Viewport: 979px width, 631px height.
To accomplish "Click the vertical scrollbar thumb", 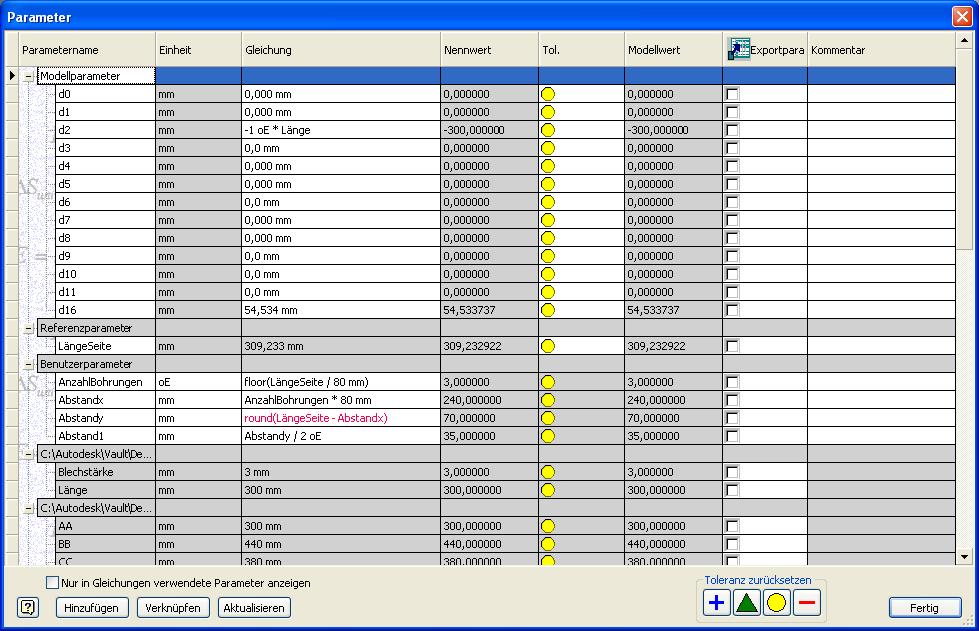I will coord(965,149).
